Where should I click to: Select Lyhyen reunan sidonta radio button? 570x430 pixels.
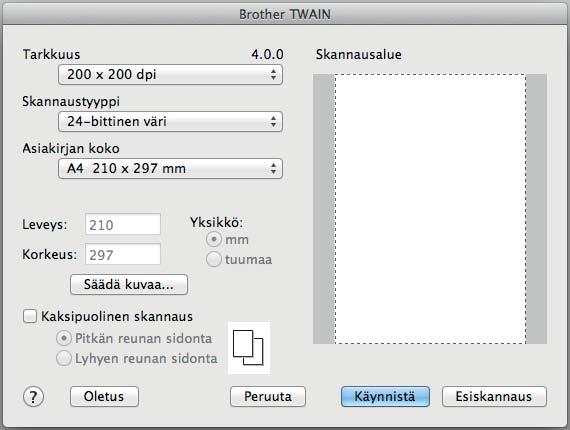click(x=64, y=358)
